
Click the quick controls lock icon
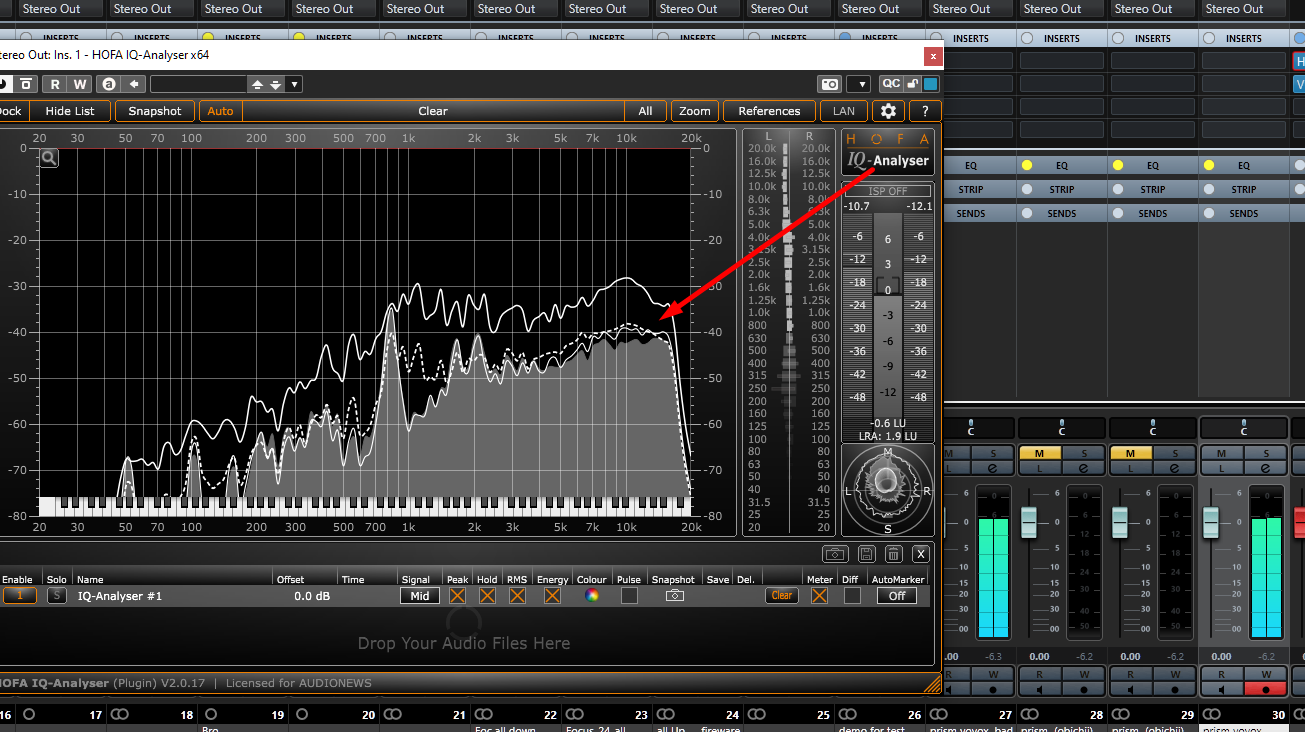(912, 84)
